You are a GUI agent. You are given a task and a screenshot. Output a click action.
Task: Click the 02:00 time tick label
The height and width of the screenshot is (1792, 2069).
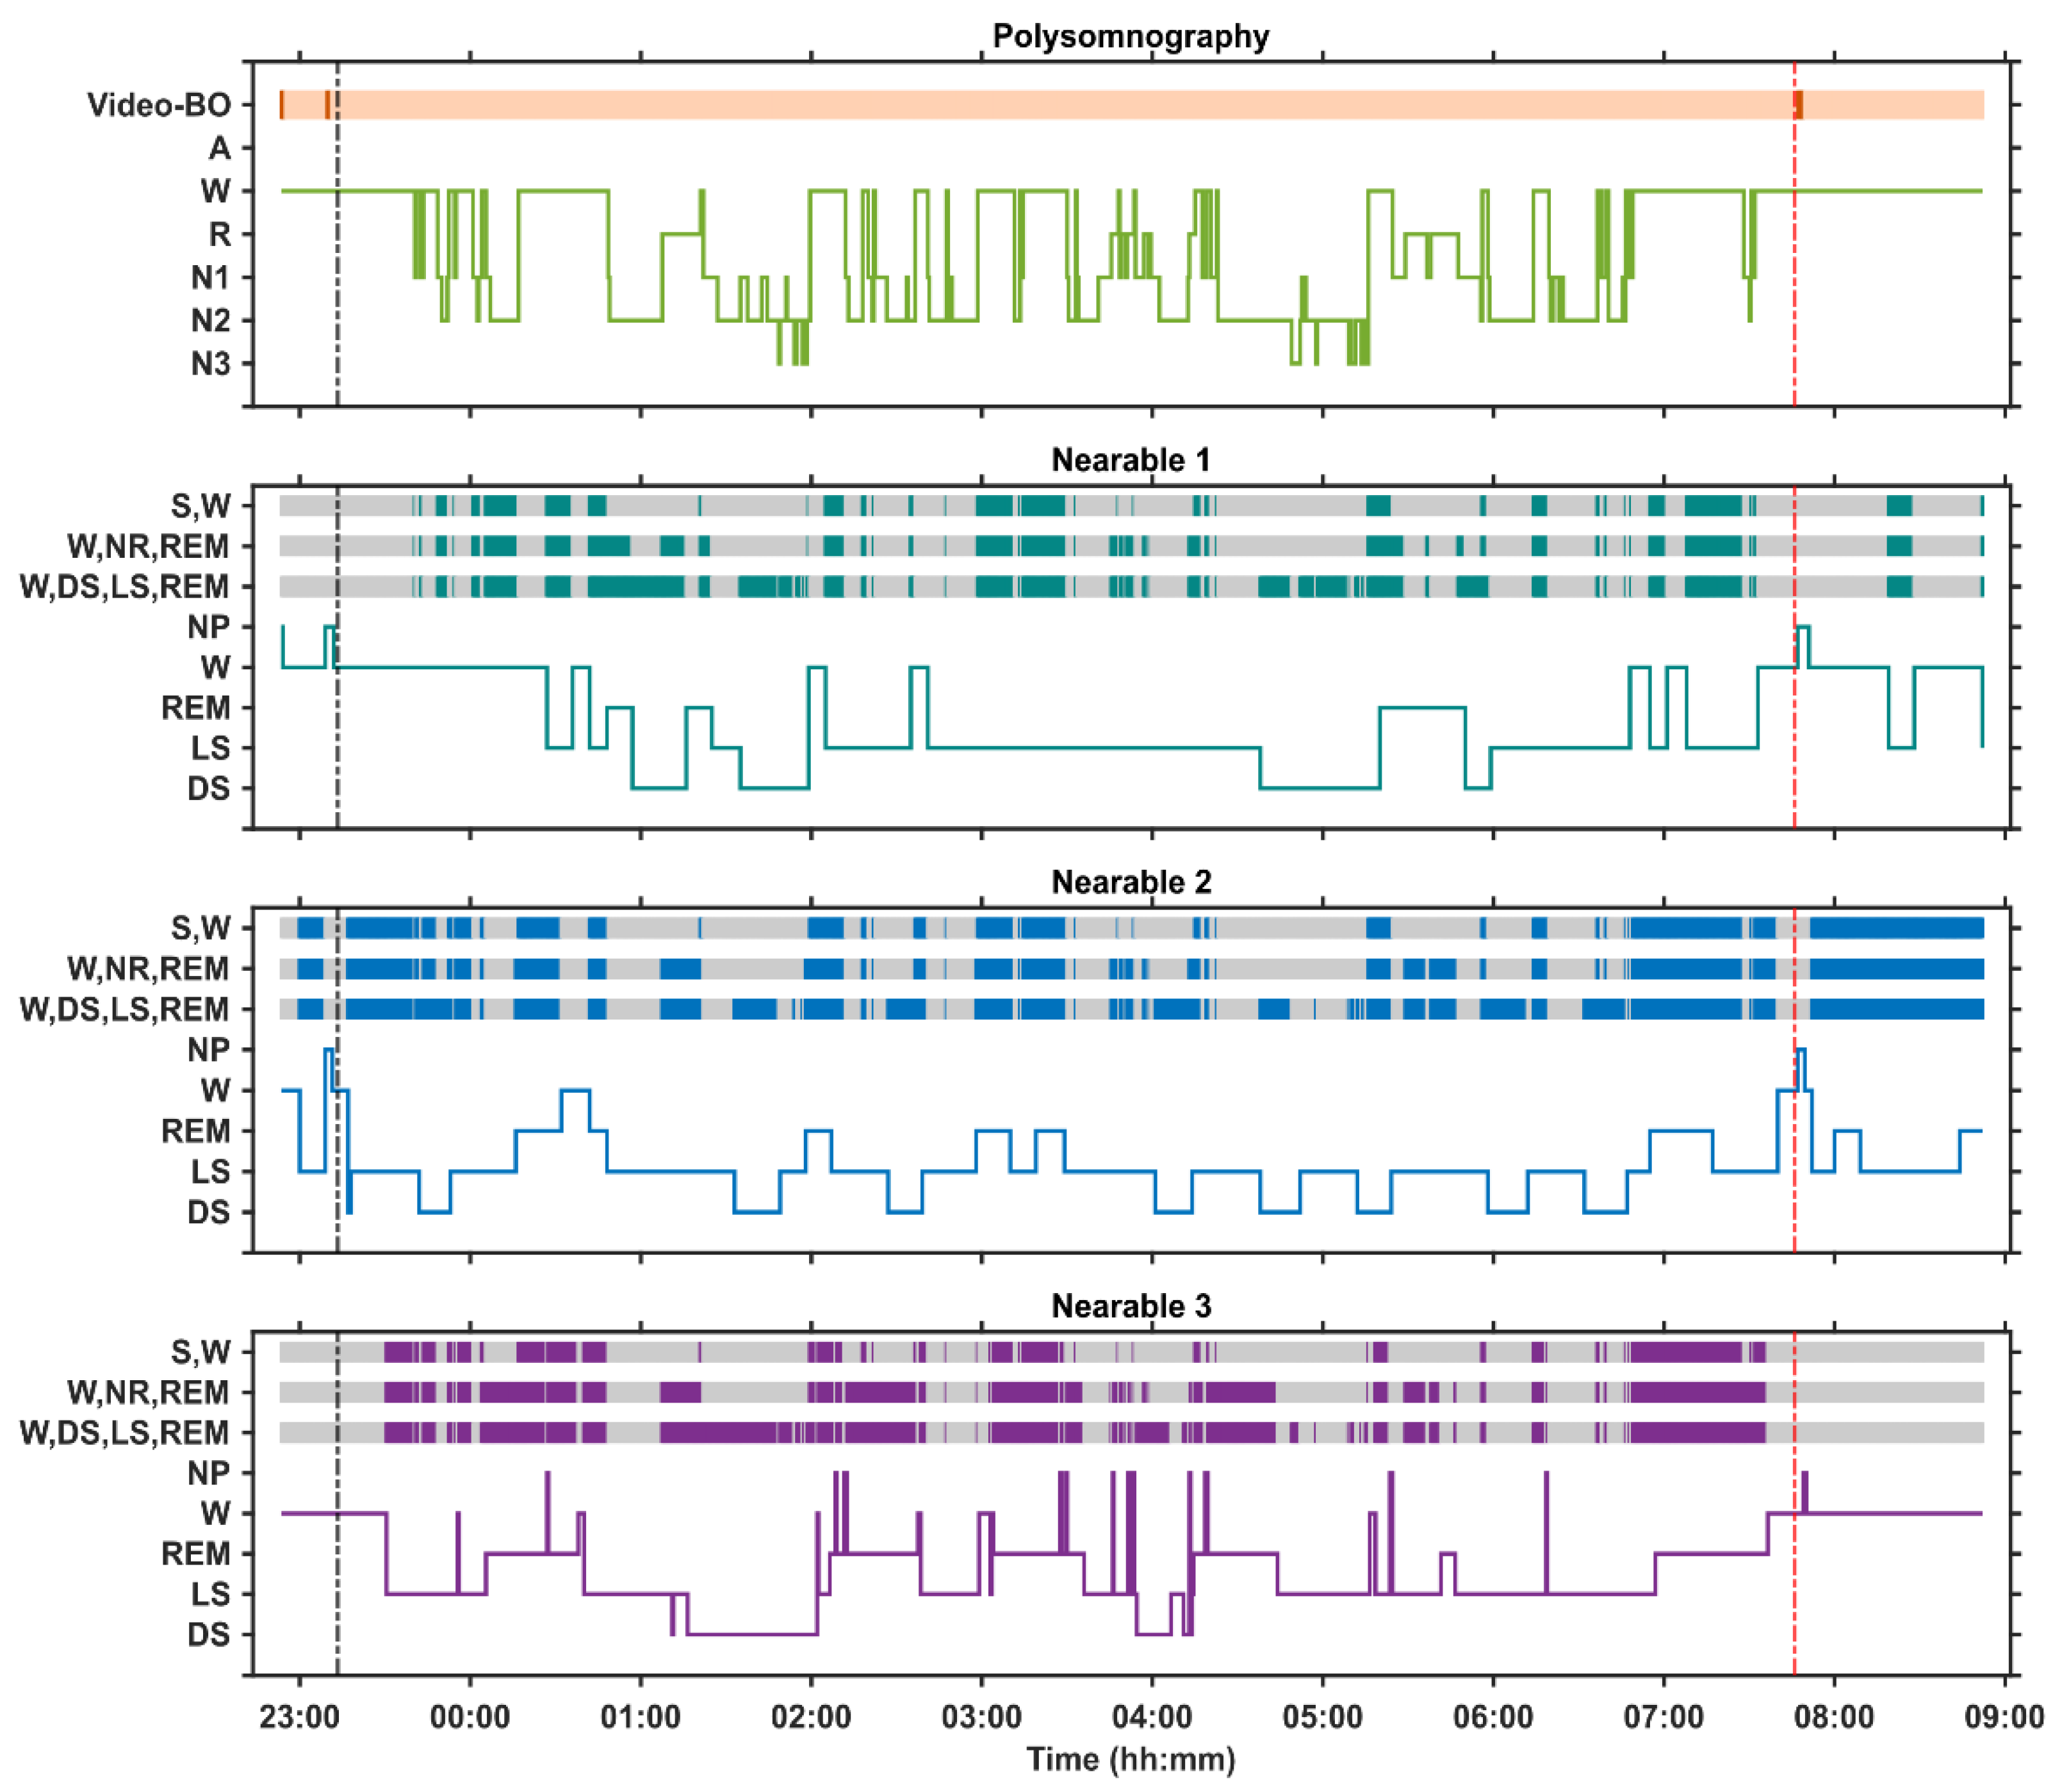click(x=811, y=1718)
